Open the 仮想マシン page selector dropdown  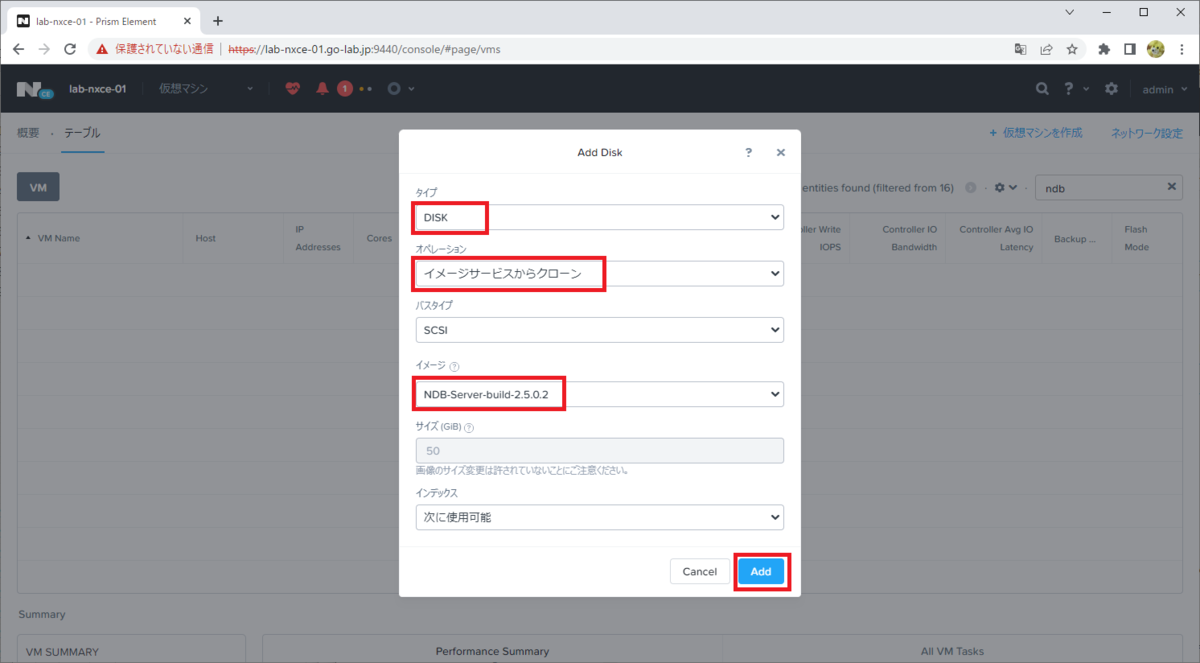(x=206, y=88)
